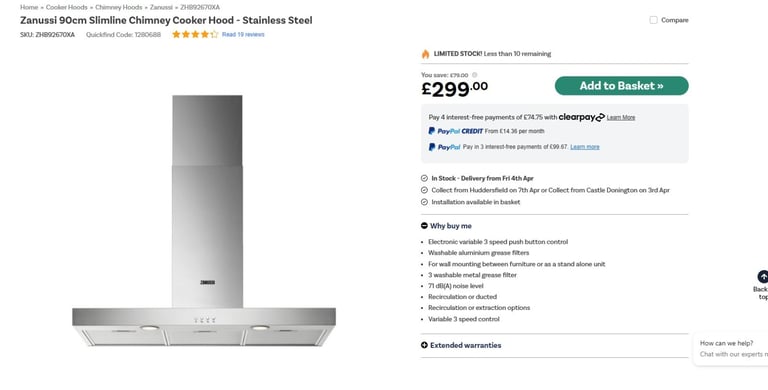This screenshot has width=768, height=390.
Task: Open the Home breadcrumb link
Action: click(x=29, y=7)
